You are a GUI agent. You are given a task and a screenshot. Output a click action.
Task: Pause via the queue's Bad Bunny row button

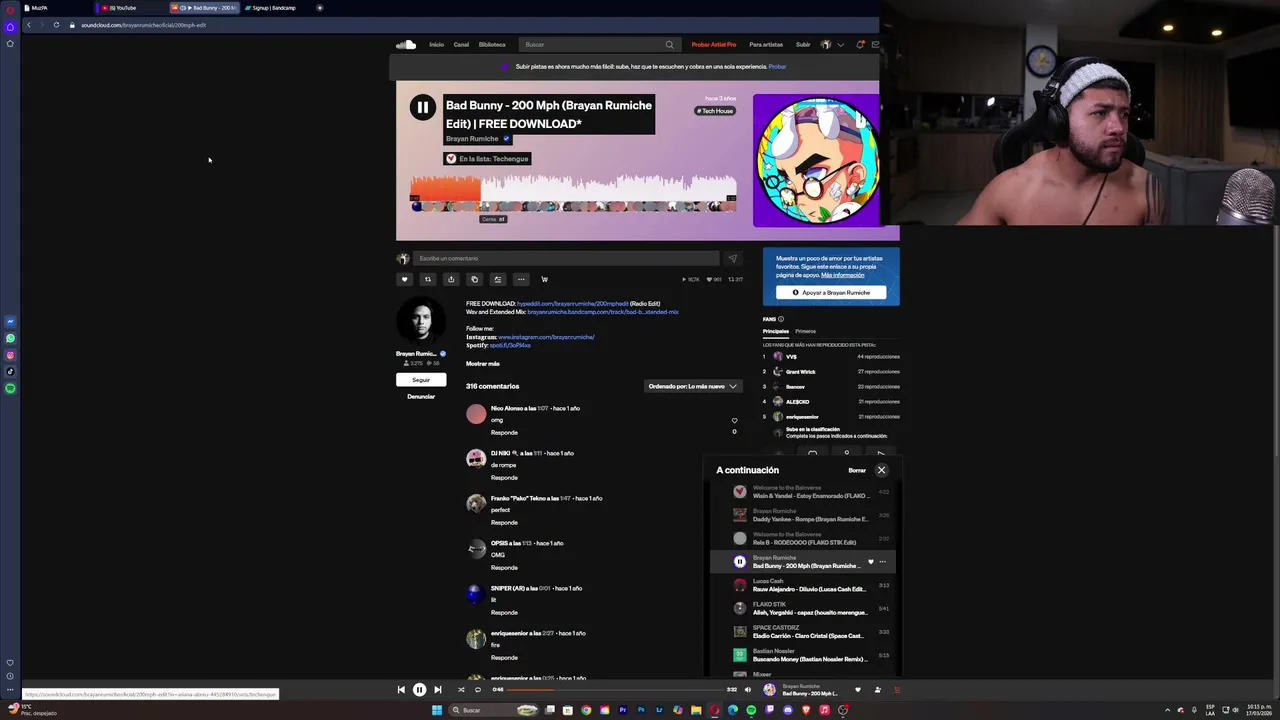(740, 562)
